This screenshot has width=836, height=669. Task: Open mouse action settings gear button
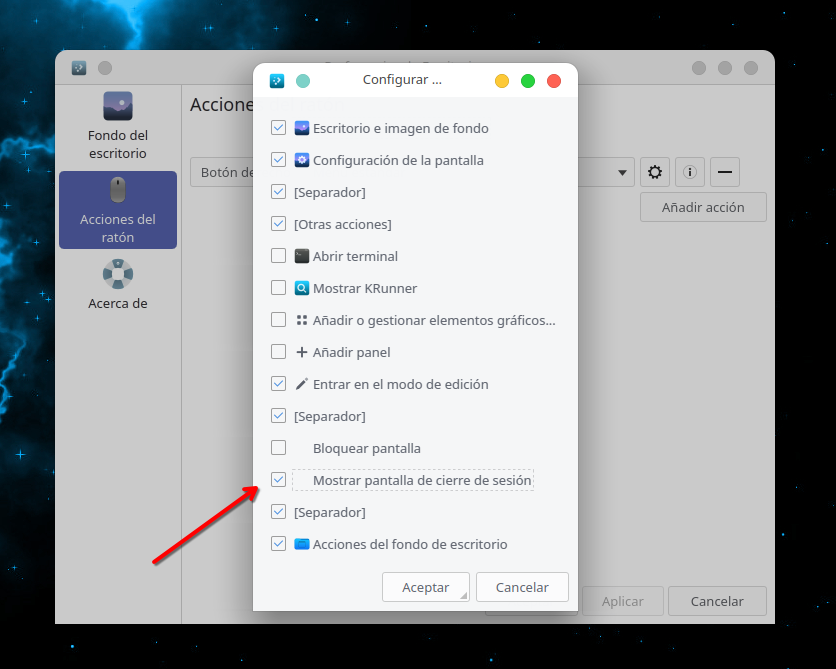[655, 172]
